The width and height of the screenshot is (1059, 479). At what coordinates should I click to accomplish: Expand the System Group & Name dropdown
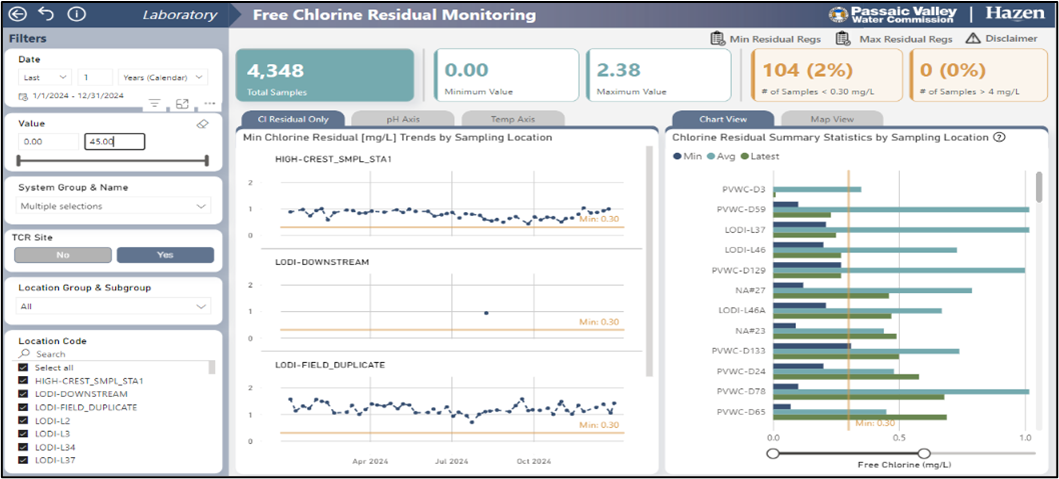(x=114, y=206)
